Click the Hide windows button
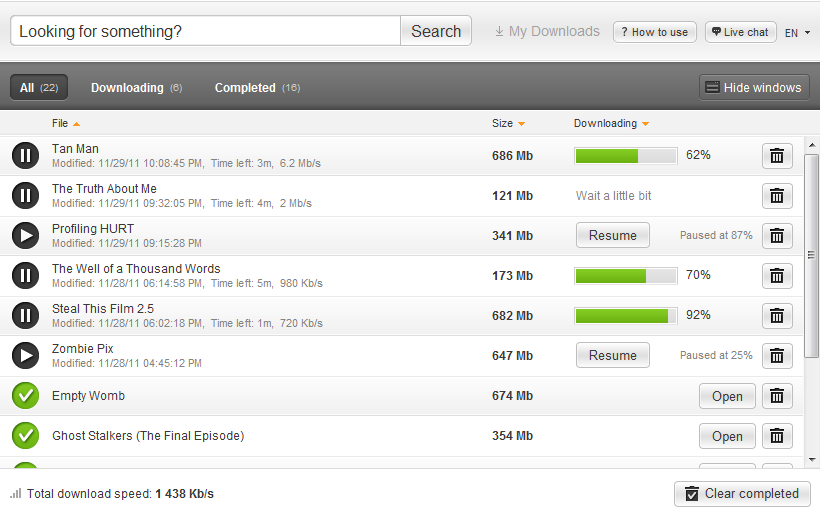 (x=754, y=87)
